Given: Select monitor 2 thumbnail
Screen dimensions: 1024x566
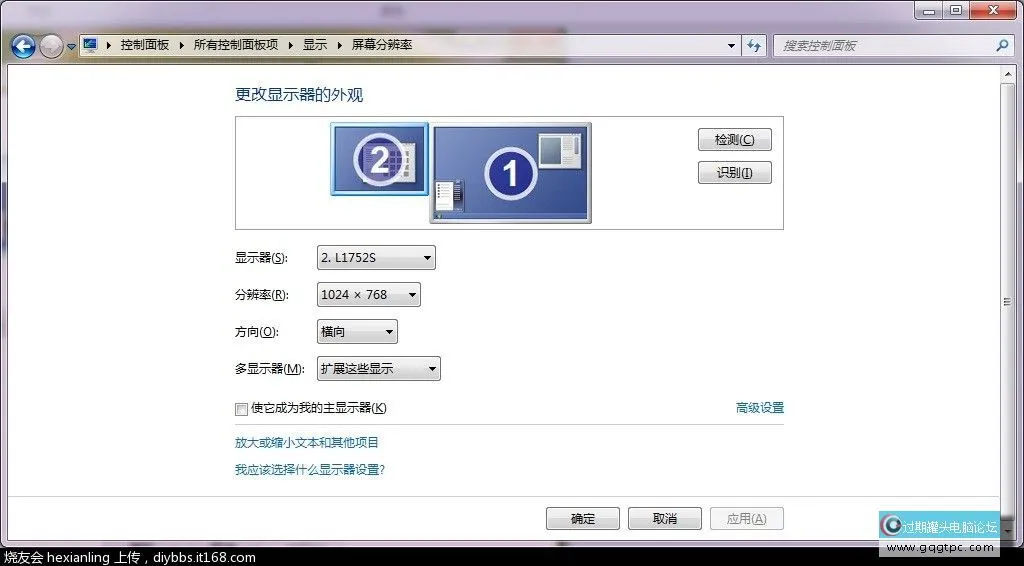Looking at the screenshot, I should [x=379, y=159].
